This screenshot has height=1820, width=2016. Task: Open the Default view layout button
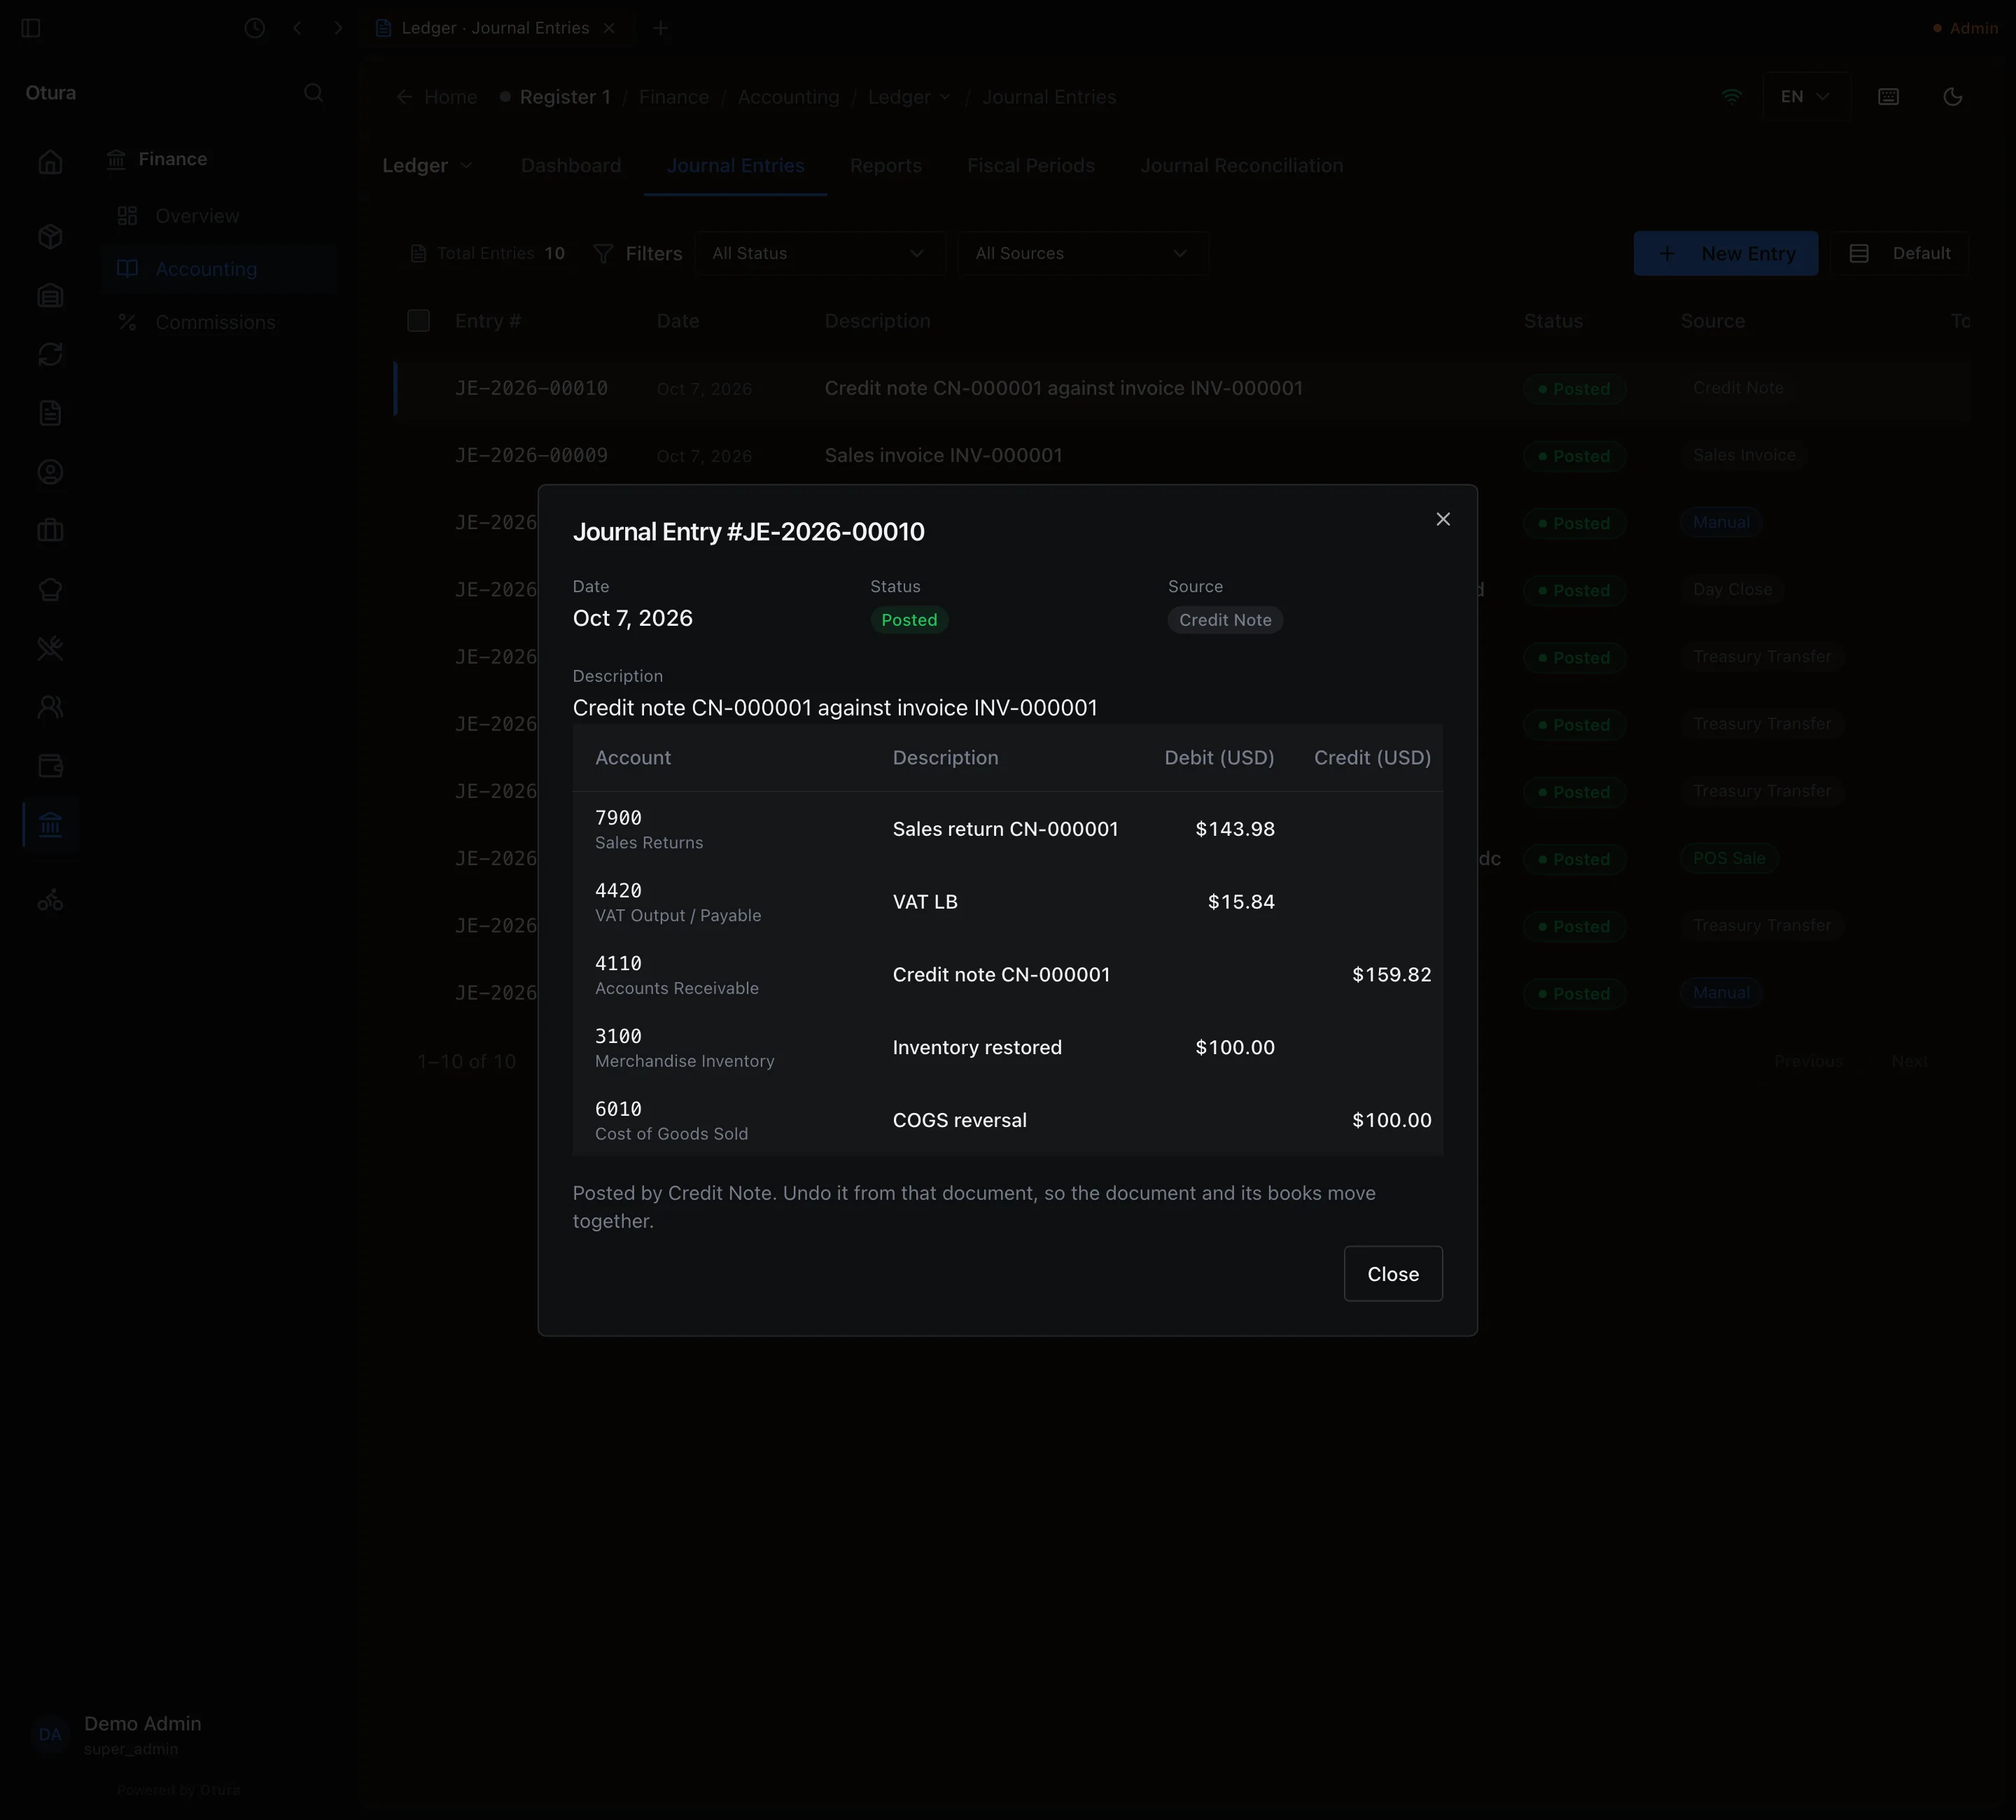pyautogui.click(x=1899, y=254)
